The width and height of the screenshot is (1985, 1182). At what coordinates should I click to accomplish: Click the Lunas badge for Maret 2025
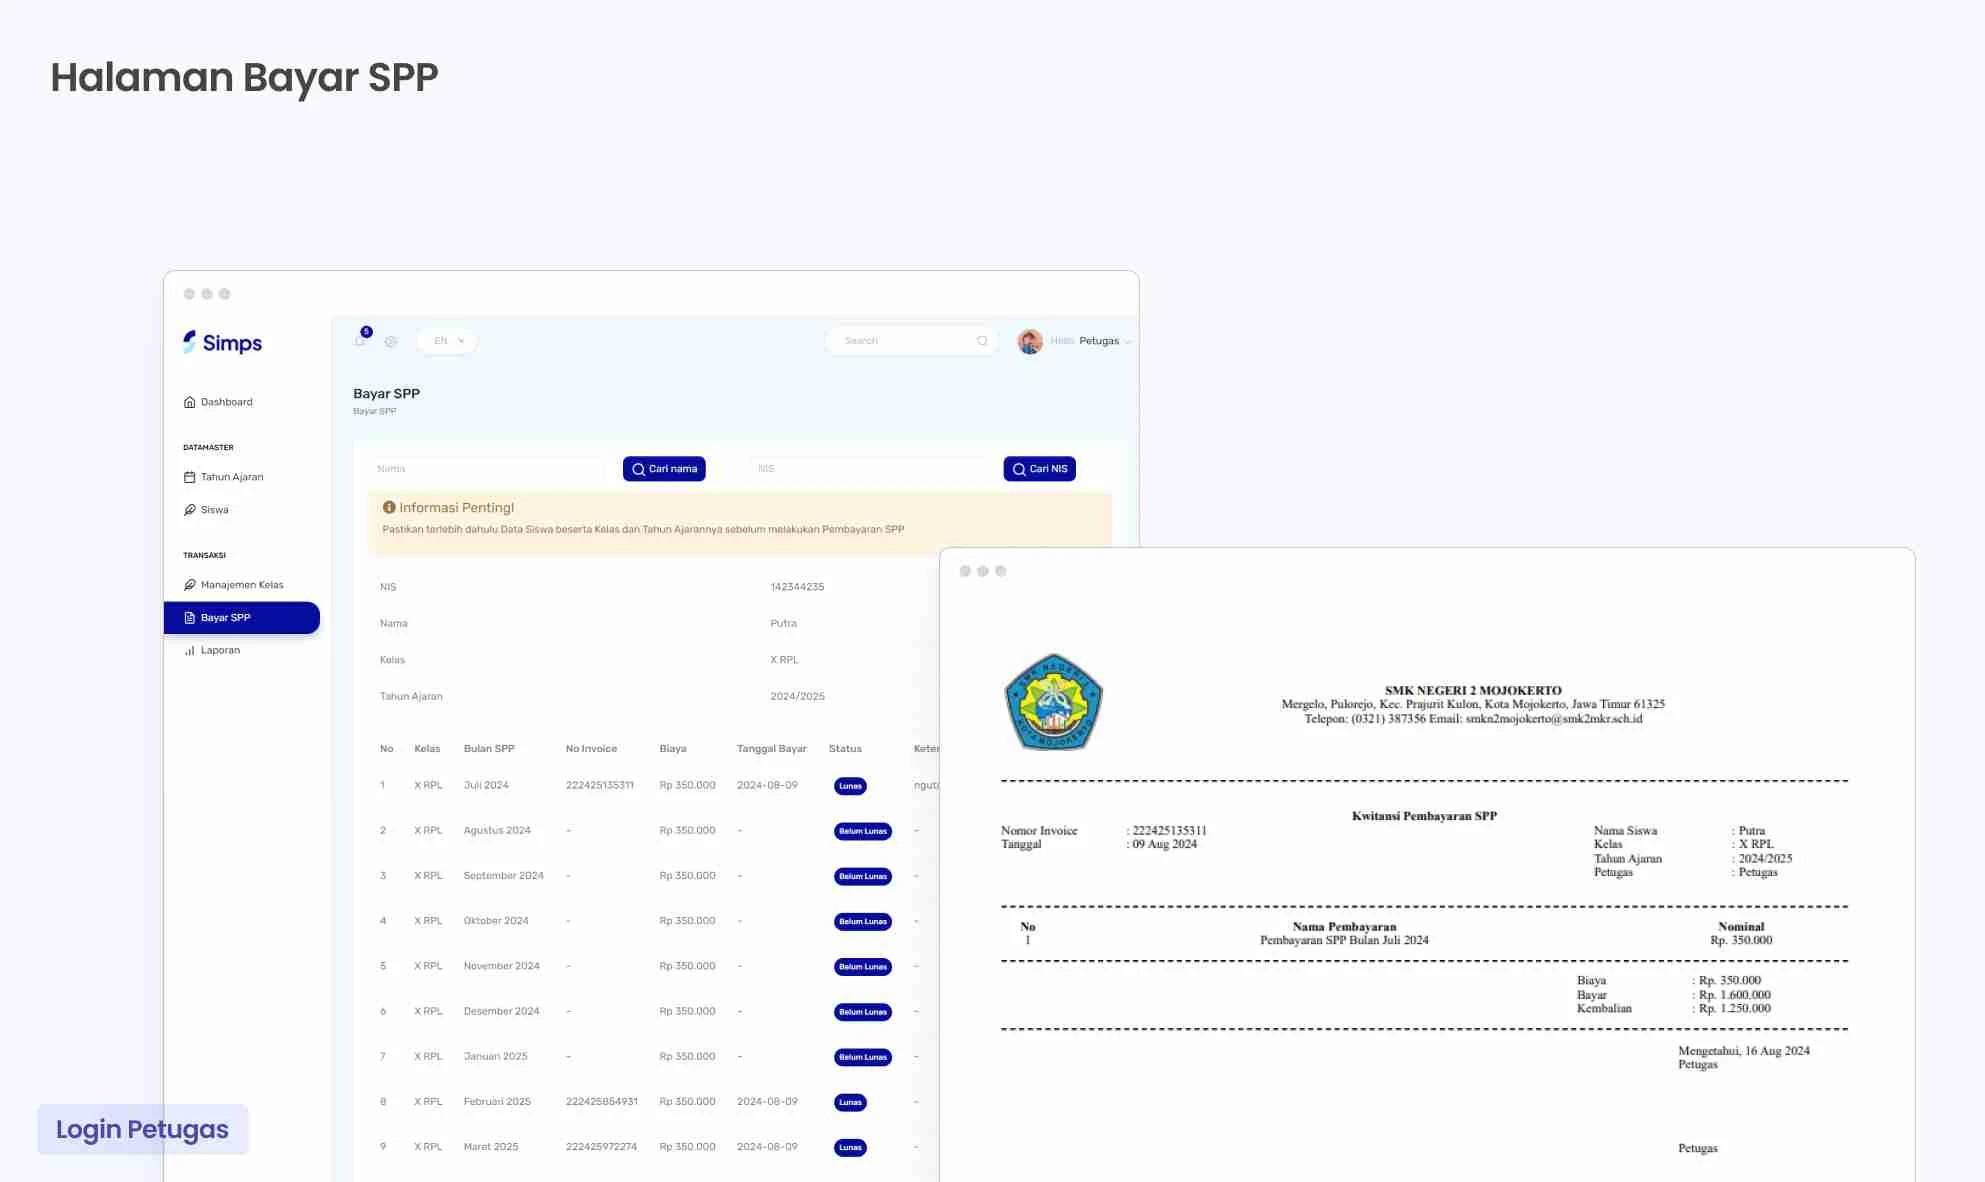pyautogui.click(x=850, y=1147)
